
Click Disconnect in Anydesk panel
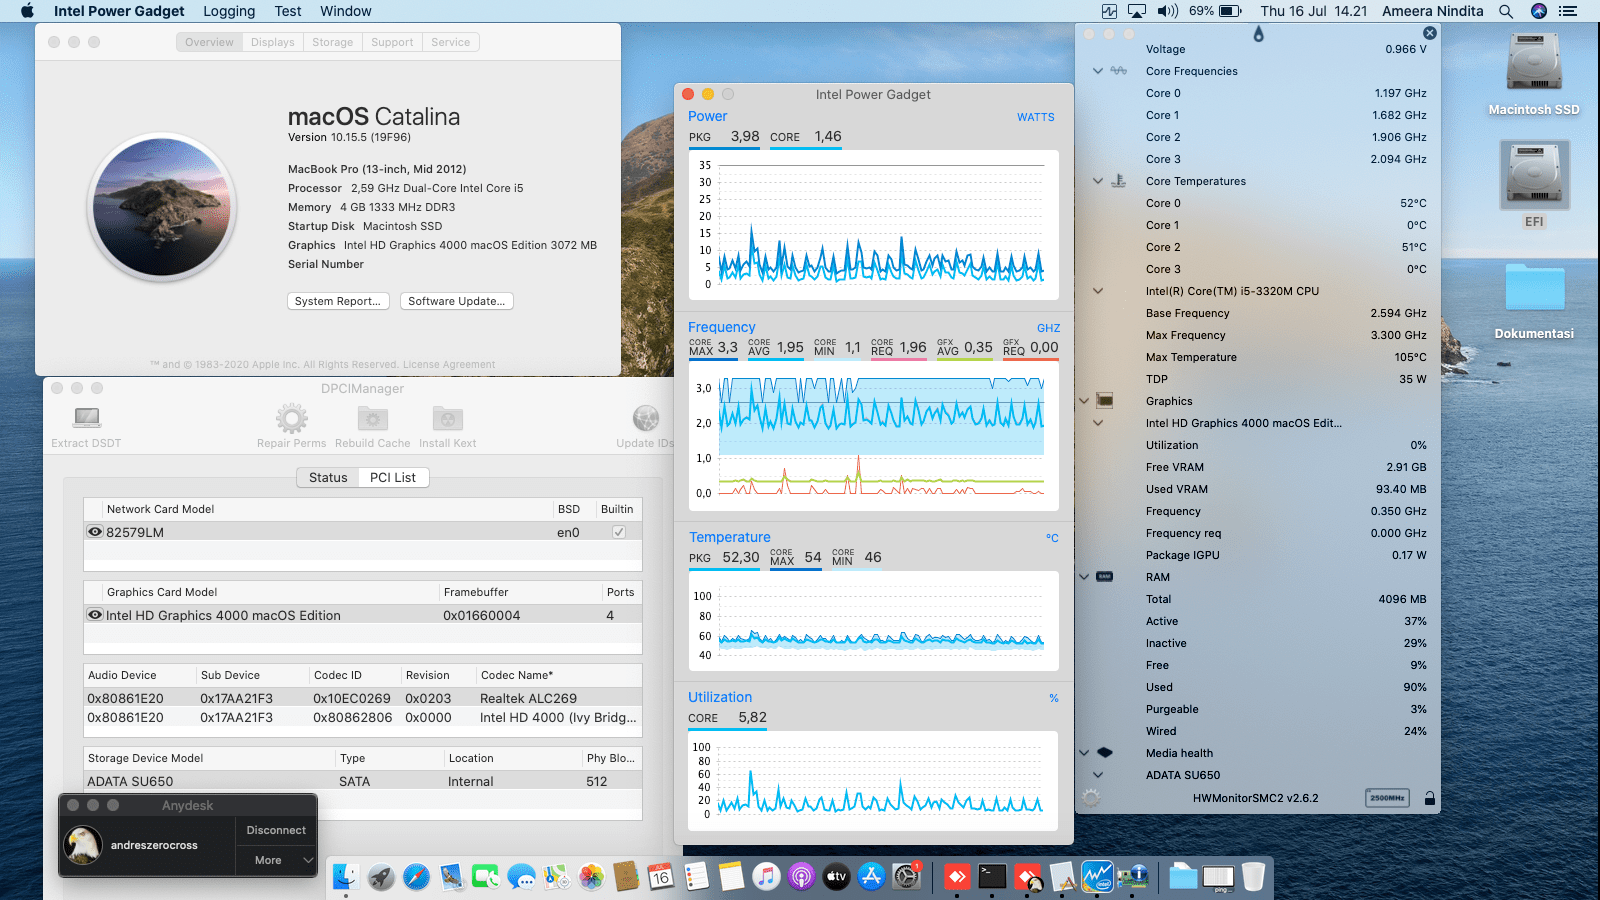click(x=276, y=830)
